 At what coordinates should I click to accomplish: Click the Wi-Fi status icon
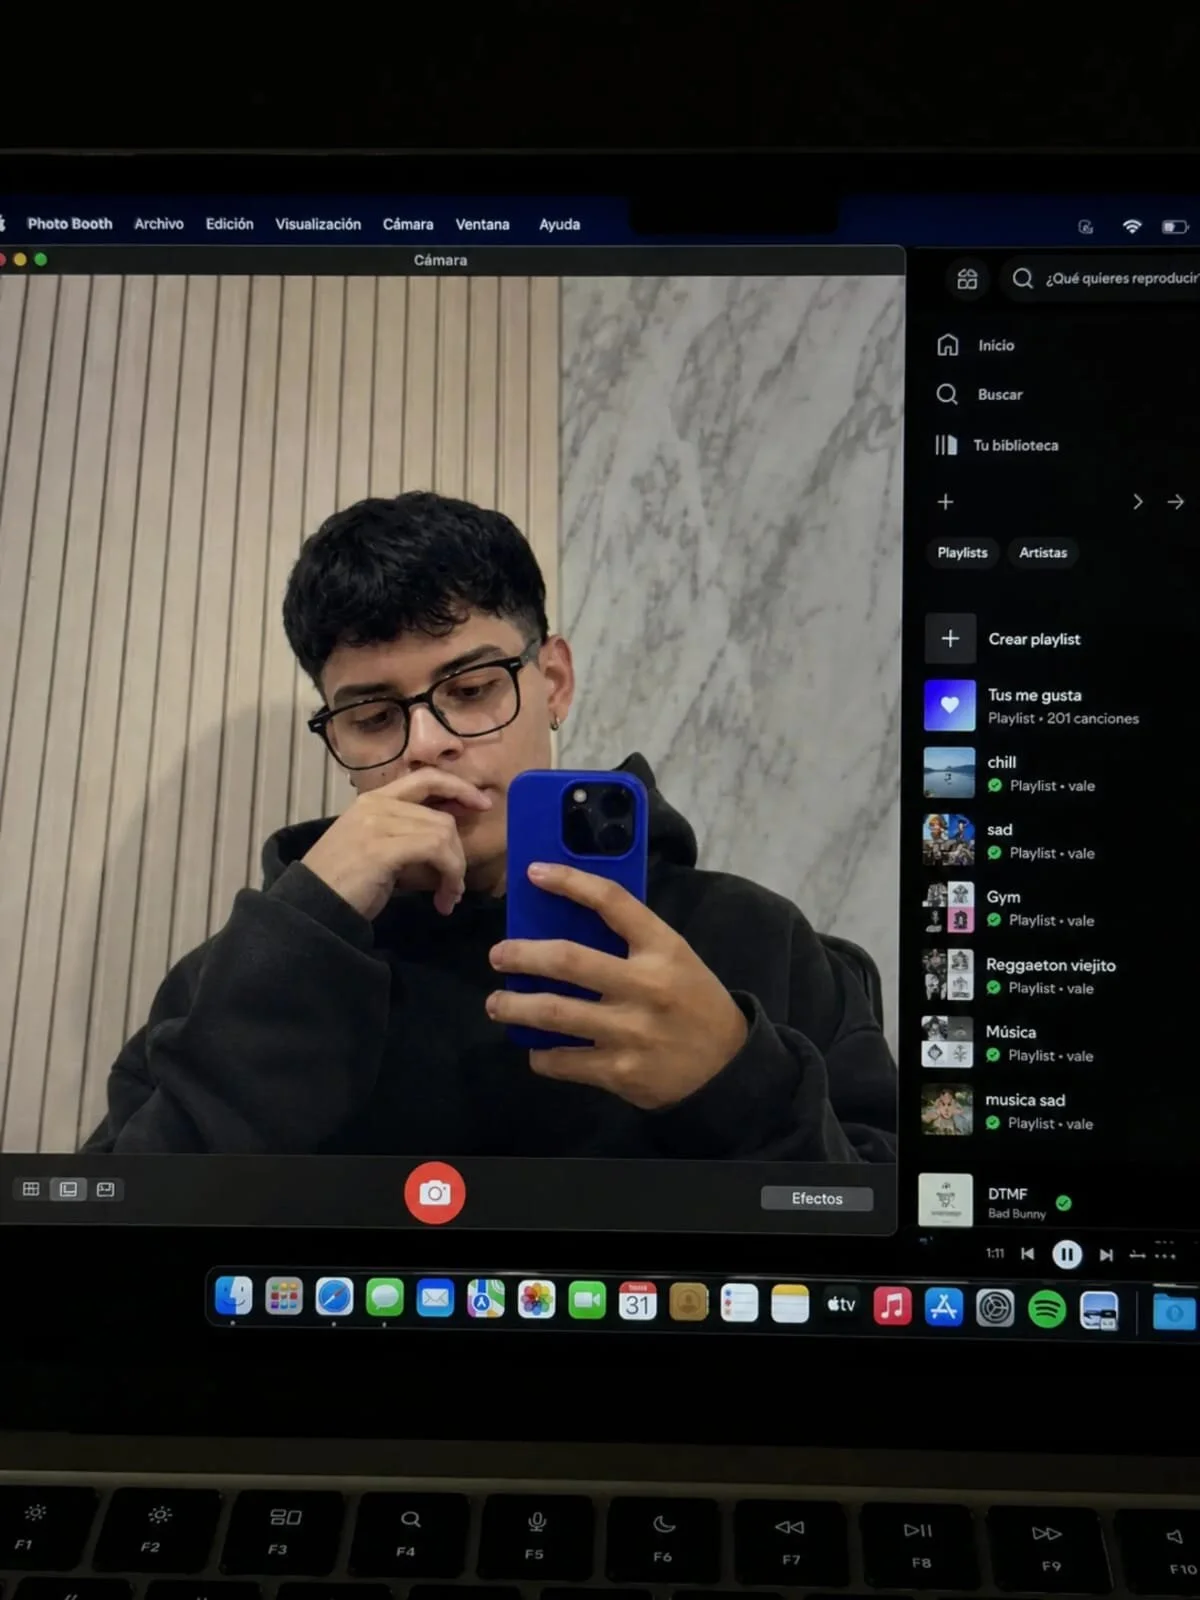coord(1132,226)
